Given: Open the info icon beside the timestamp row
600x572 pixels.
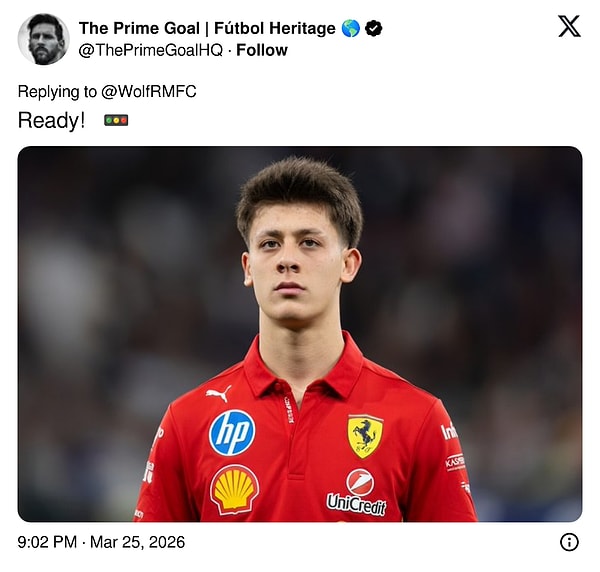Looking at the screenshot, I should tap(569, 542).
